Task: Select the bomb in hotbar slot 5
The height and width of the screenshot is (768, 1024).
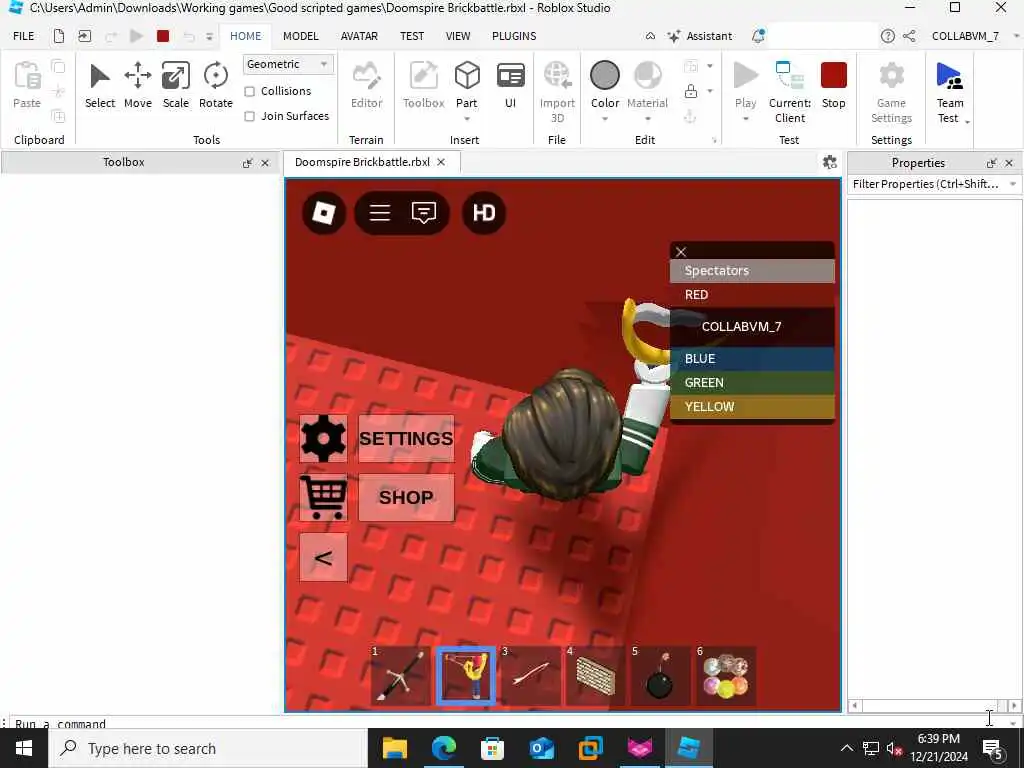Action: (660, 676)
